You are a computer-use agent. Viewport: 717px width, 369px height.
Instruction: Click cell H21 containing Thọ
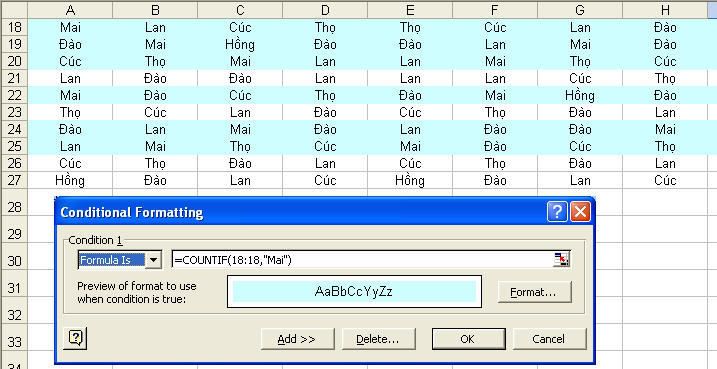tap(665, 78)
